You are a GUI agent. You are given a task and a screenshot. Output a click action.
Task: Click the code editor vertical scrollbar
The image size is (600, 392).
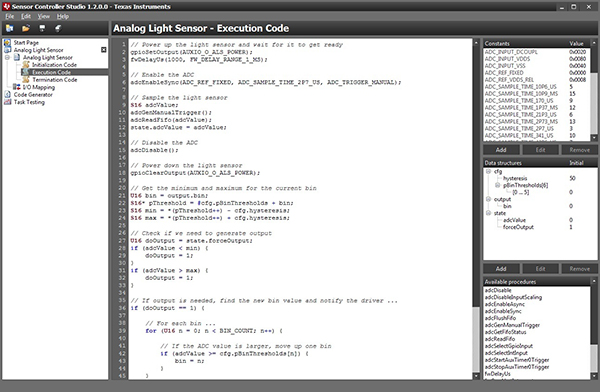pos(476,209)
